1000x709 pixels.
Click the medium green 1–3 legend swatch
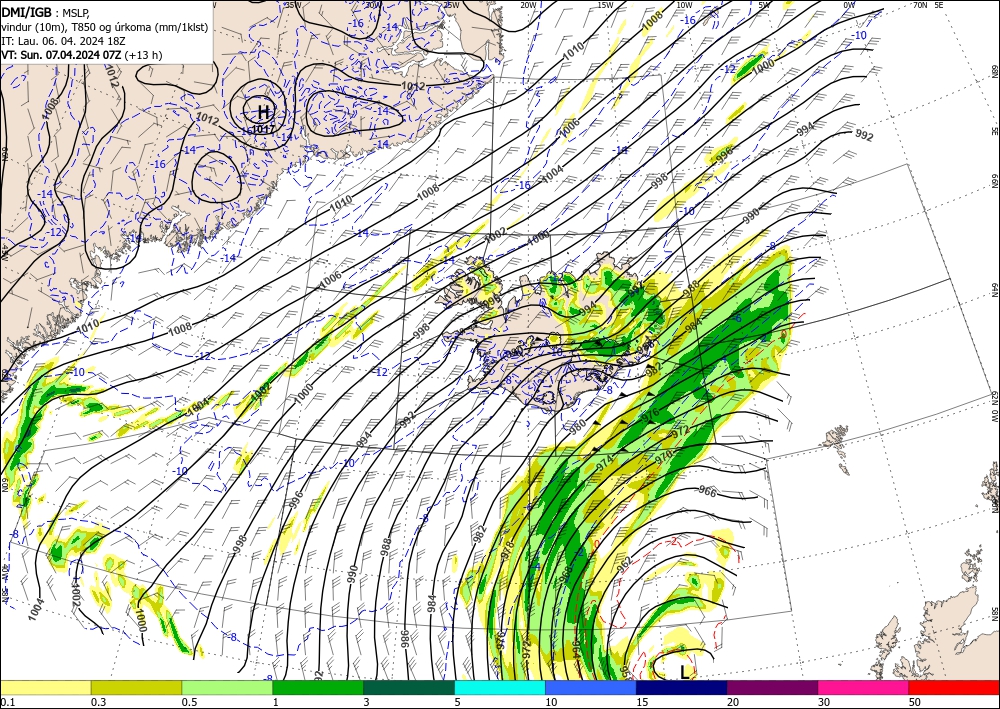(318, 687)
